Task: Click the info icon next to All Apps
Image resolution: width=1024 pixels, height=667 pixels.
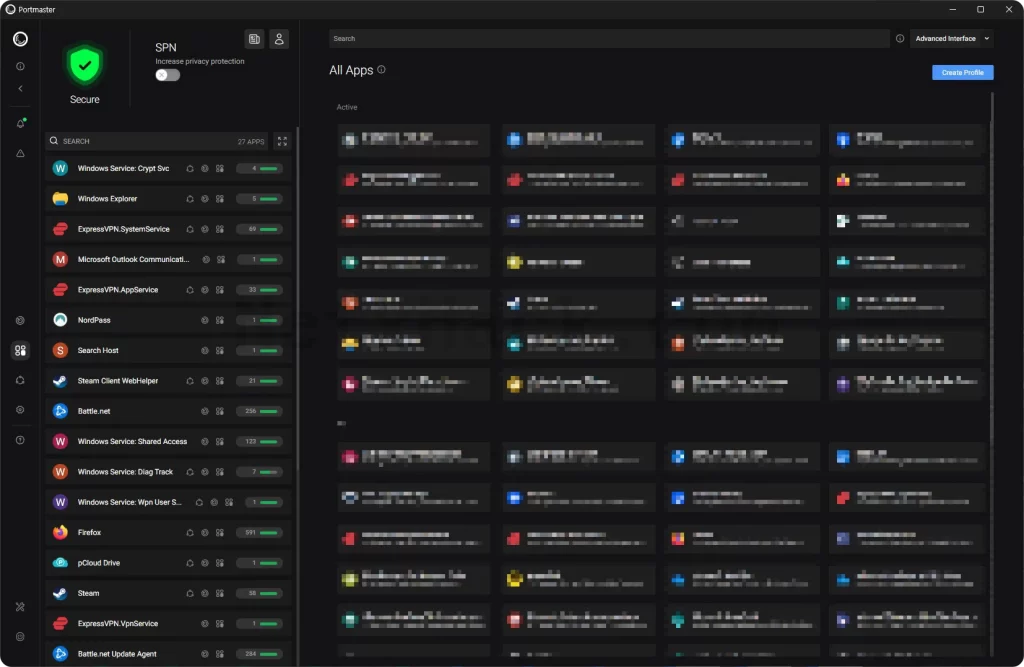Action: click(x=381, y=69)
